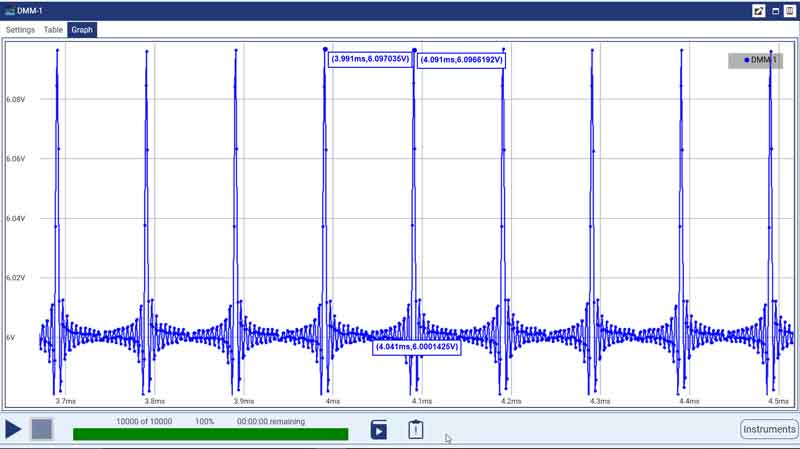Click the green progress bar
The image size is (800, 449).
[x=210, y=434]
